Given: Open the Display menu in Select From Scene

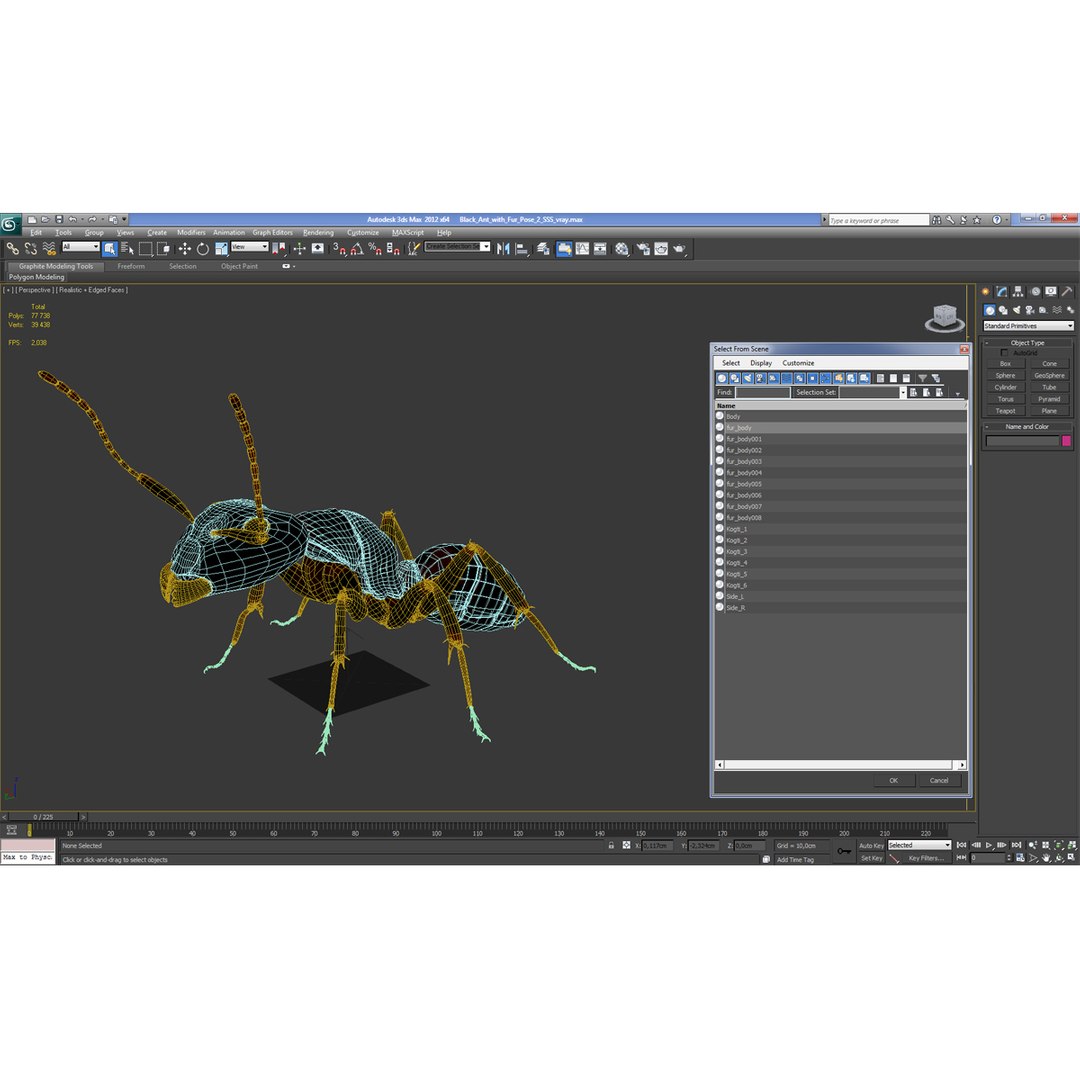Looking at the screenshot, I should point(760,363).
